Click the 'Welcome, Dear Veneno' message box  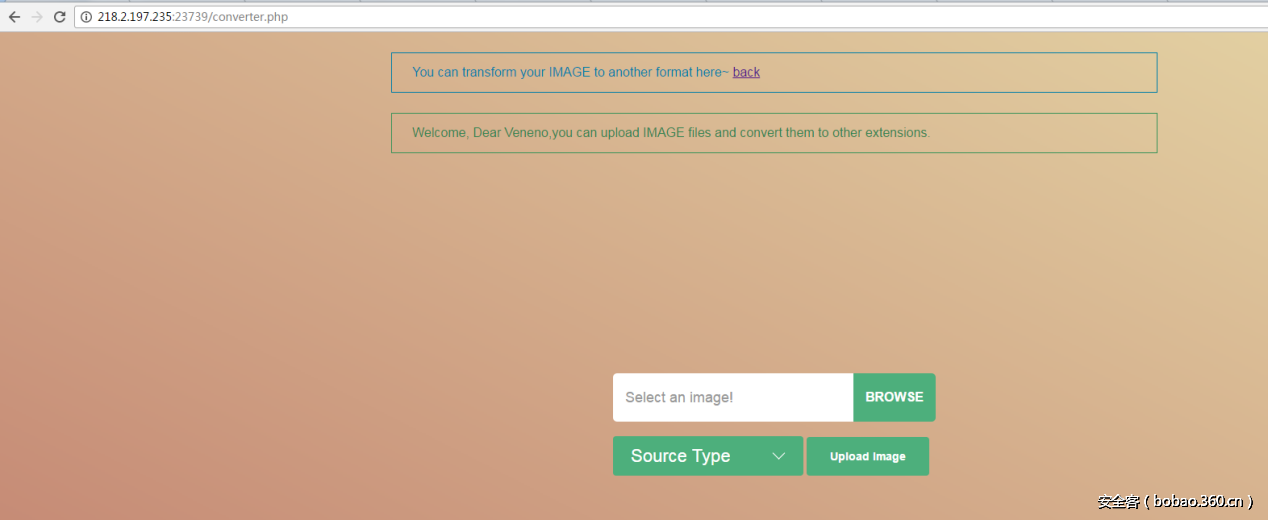pyautogui.click(x=773, y=133)
